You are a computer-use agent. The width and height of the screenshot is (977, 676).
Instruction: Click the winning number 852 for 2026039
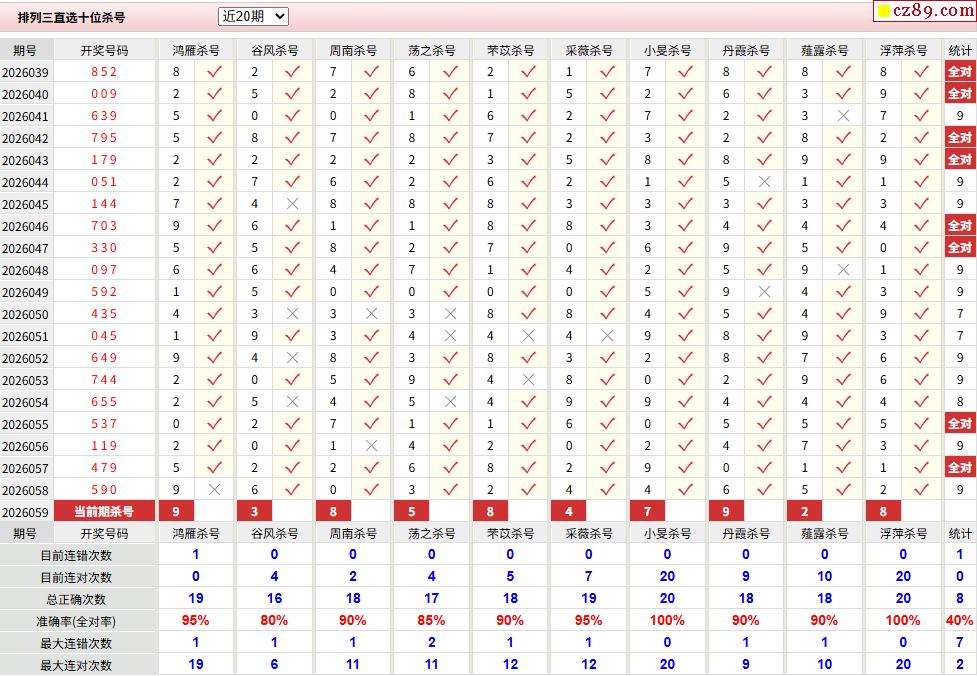point(104,72)
